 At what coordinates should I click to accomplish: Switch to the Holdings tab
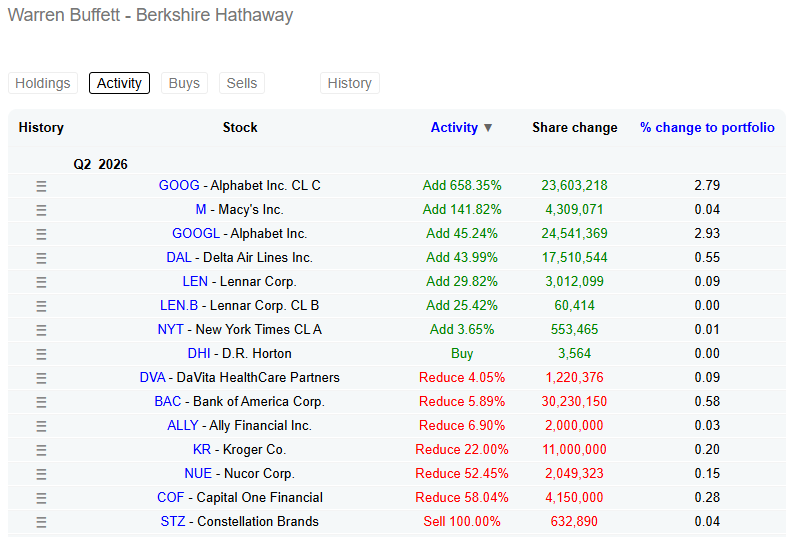tap(43, 83)
